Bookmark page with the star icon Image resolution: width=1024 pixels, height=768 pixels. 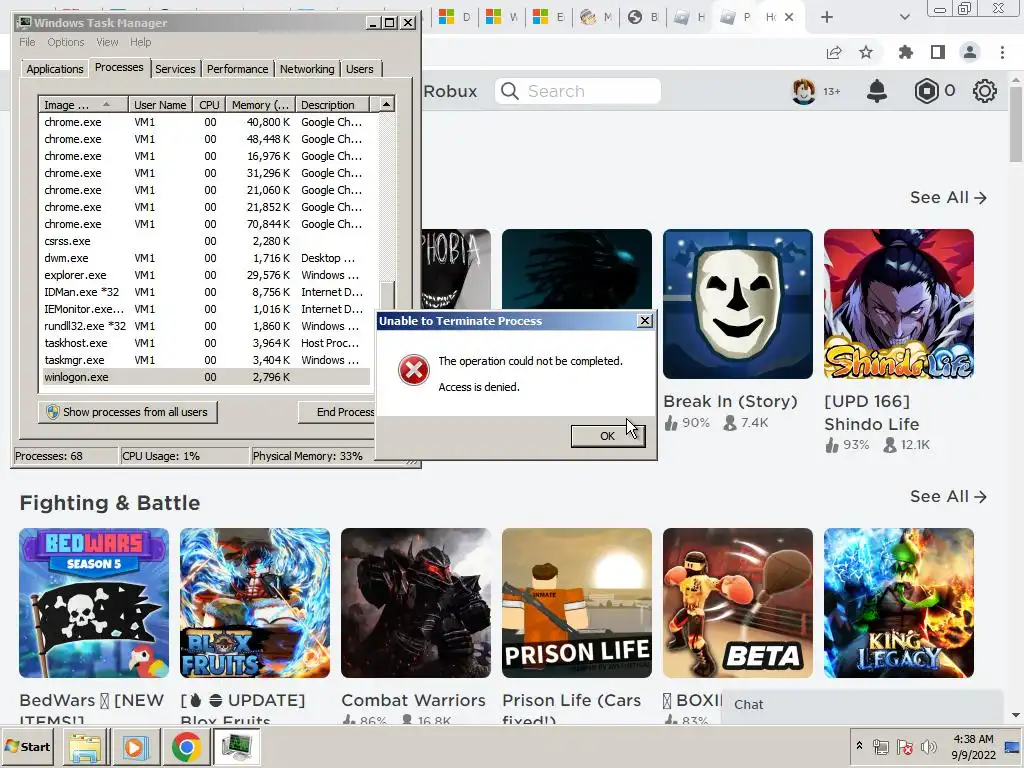(x=866, y=52)
